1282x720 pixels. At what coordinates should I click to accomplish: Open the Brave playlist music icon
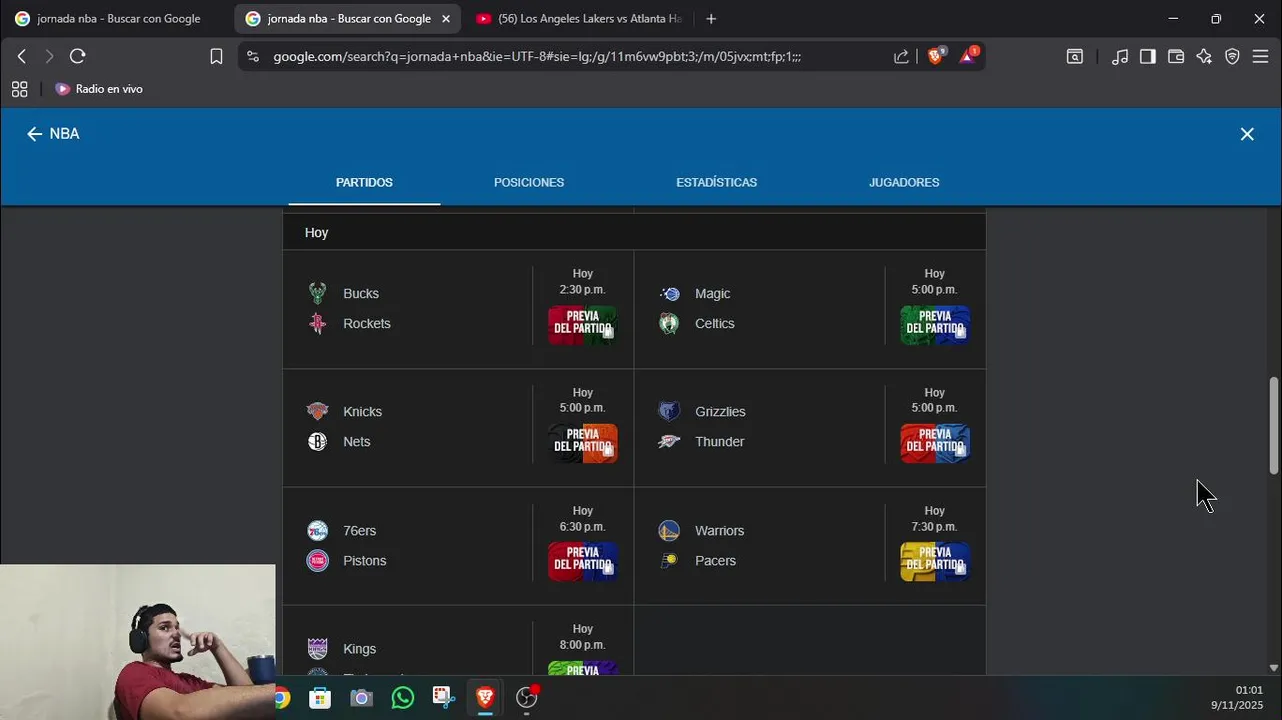1120,57
